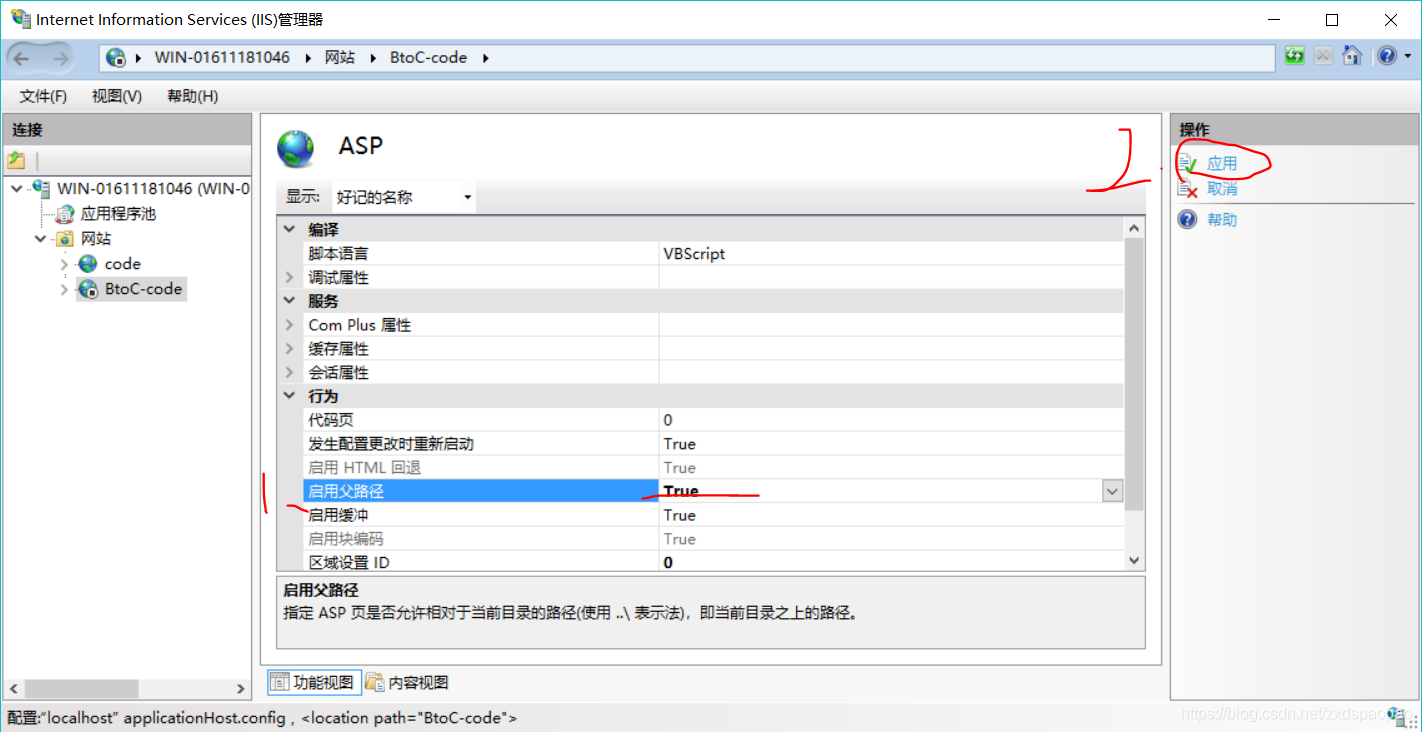Expand the 调试属性 property group
This screenshot has width=1422, height=732.
pos(289,277)
